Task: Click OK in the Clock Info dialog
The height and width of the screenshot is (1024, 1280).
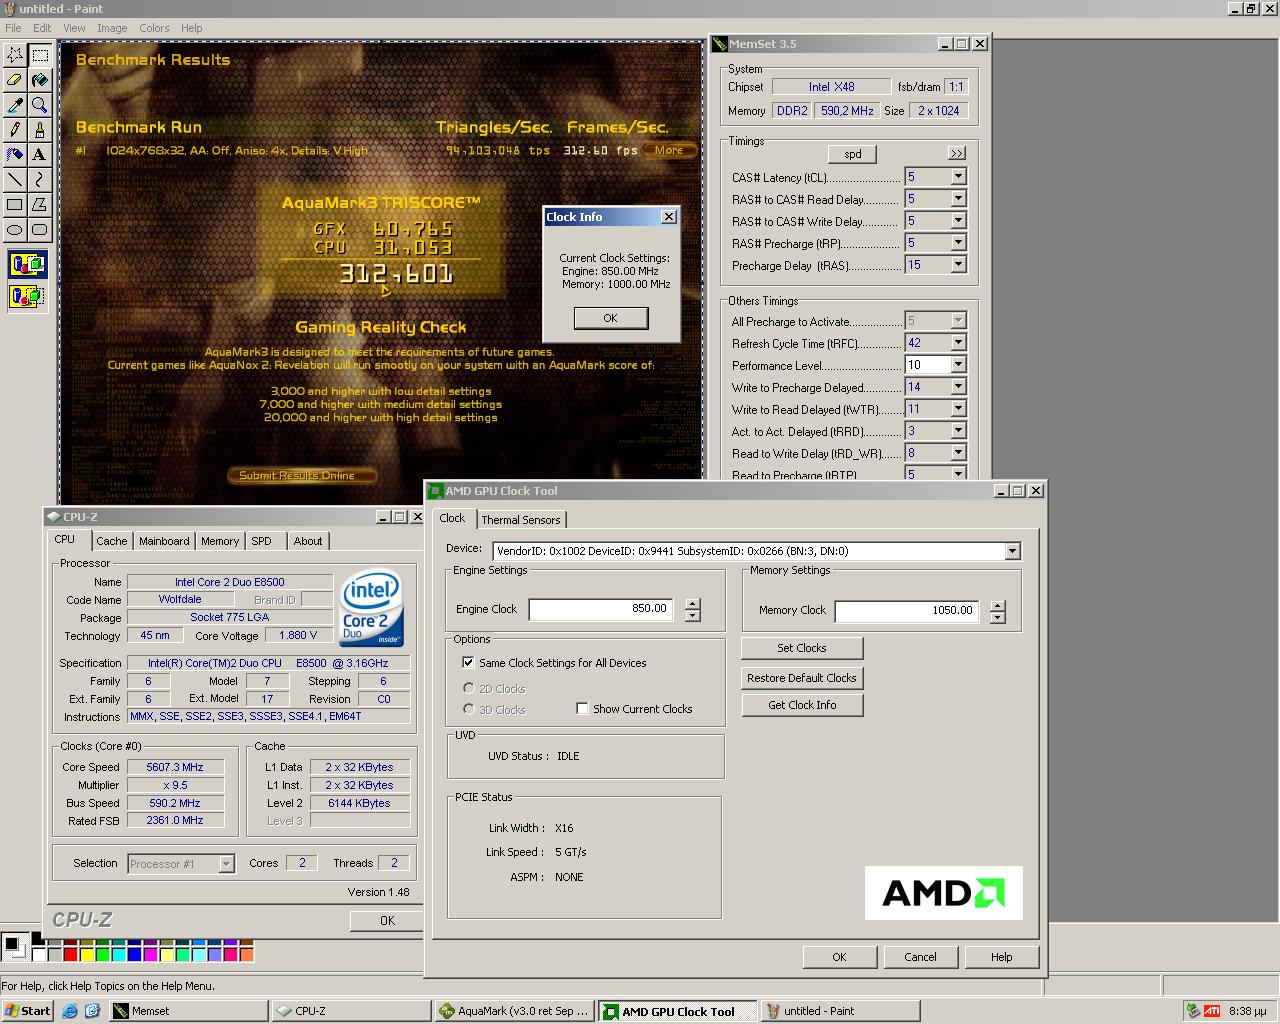Action: point(610,318)
